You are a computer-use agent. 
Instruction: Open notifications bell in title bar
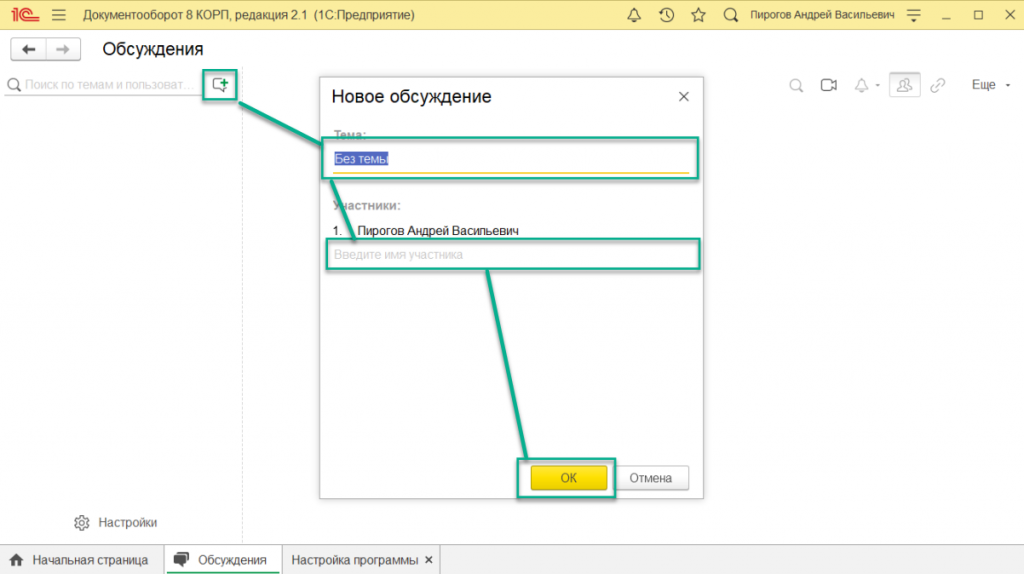tap(634, 15)
